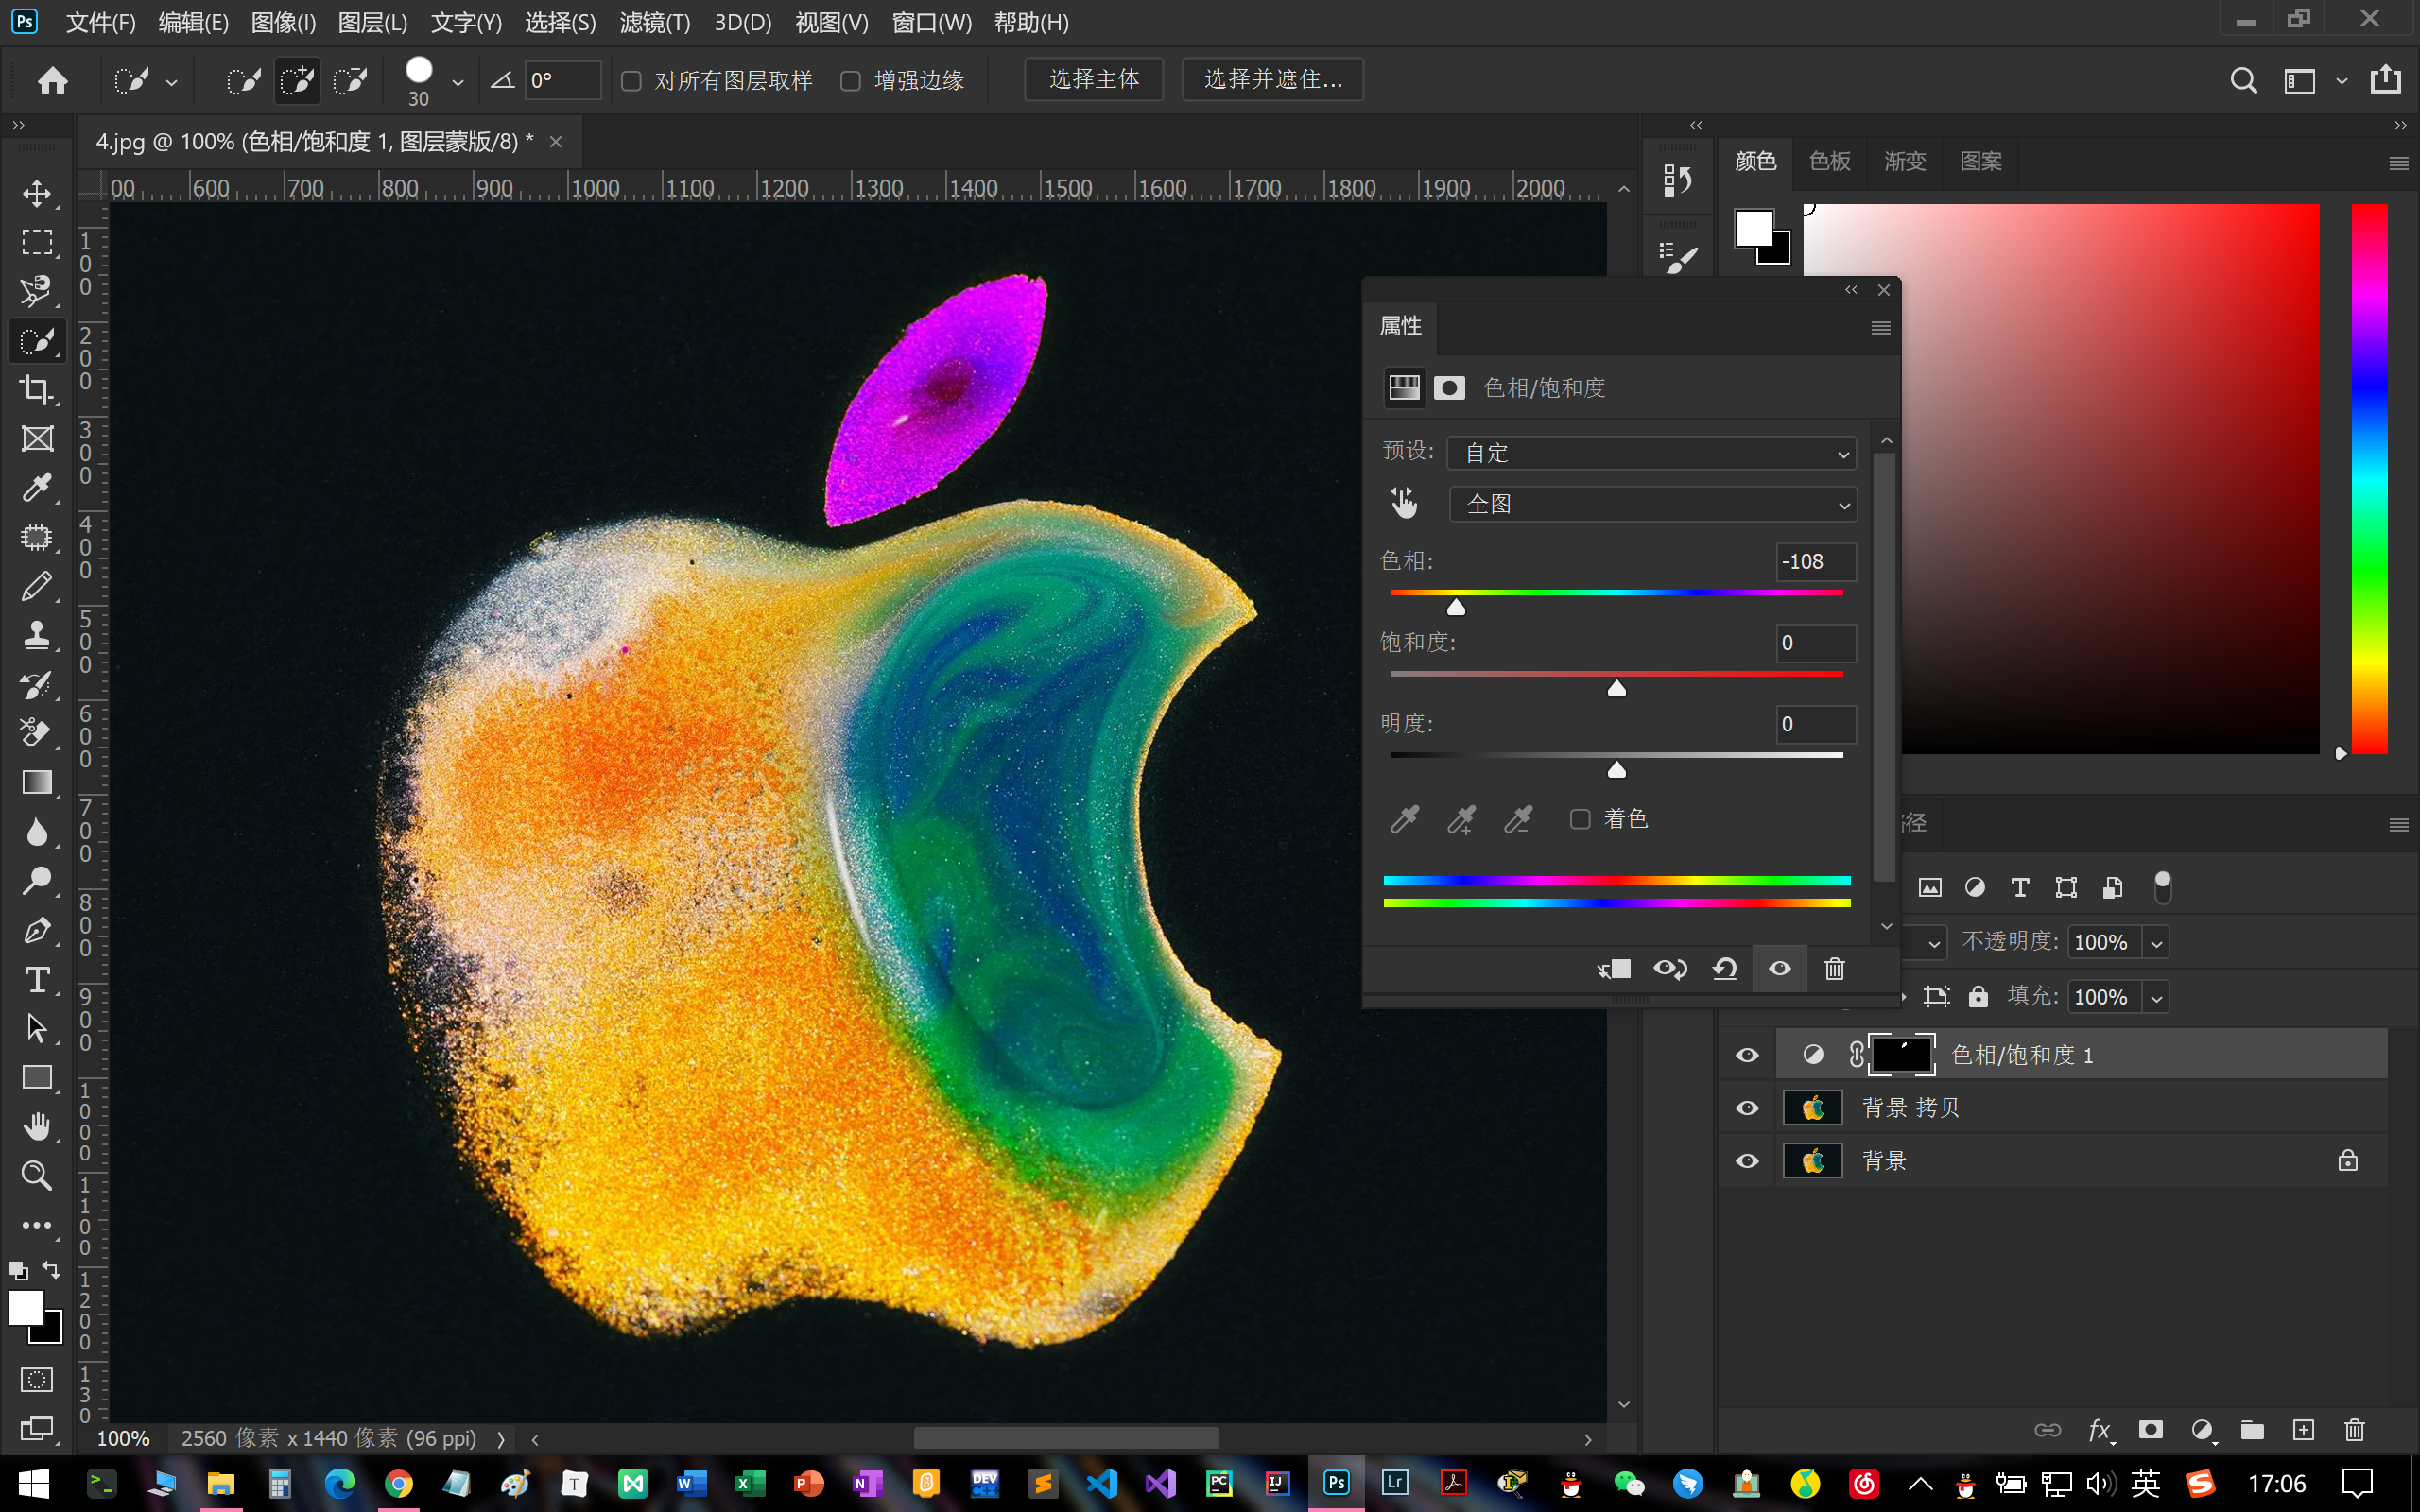Toggle layer filtering switch on

(x=2162, y=887)
